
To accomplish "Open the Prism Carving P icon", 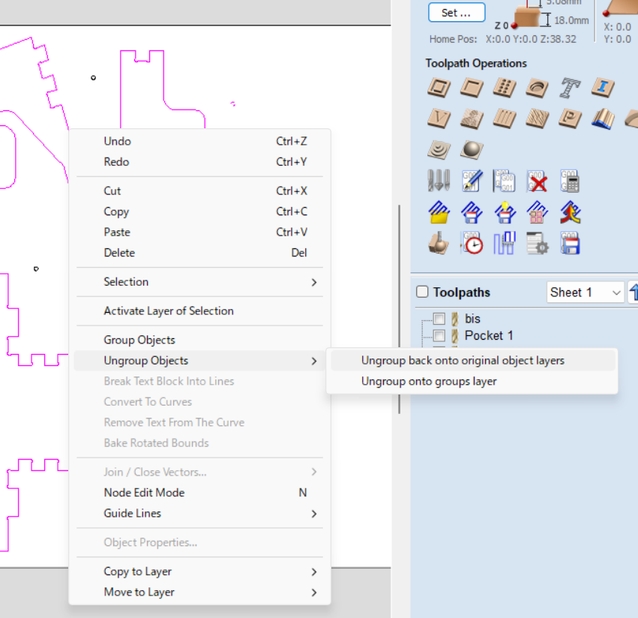I will click(x=570, y=118).
